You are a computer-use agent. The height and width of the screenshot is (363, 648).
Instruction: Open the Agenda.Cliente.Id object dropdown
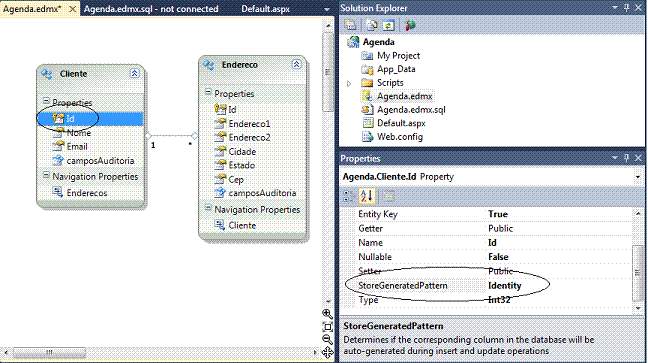point(638,177)
